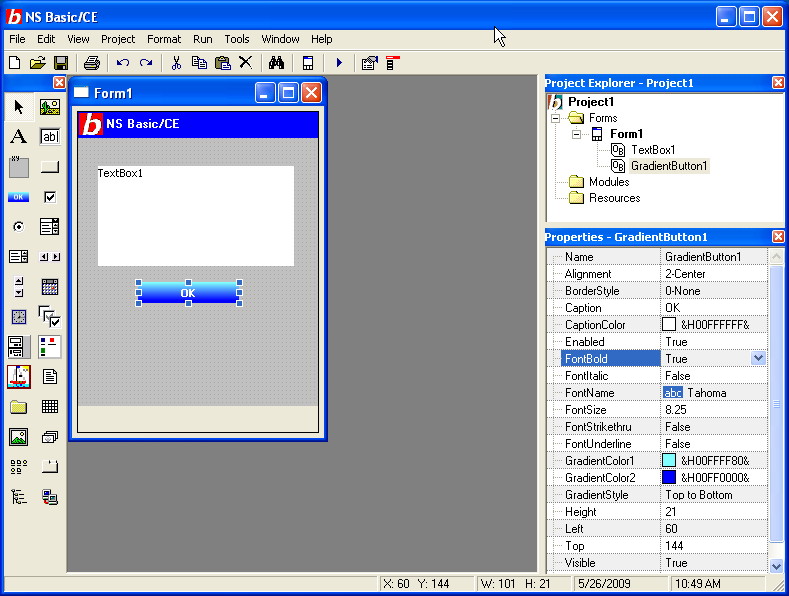Image resolution: width=789 pixels, height=596 pixels.
Task: Select the Grid tool in toolbox
Action: [49, 406]
